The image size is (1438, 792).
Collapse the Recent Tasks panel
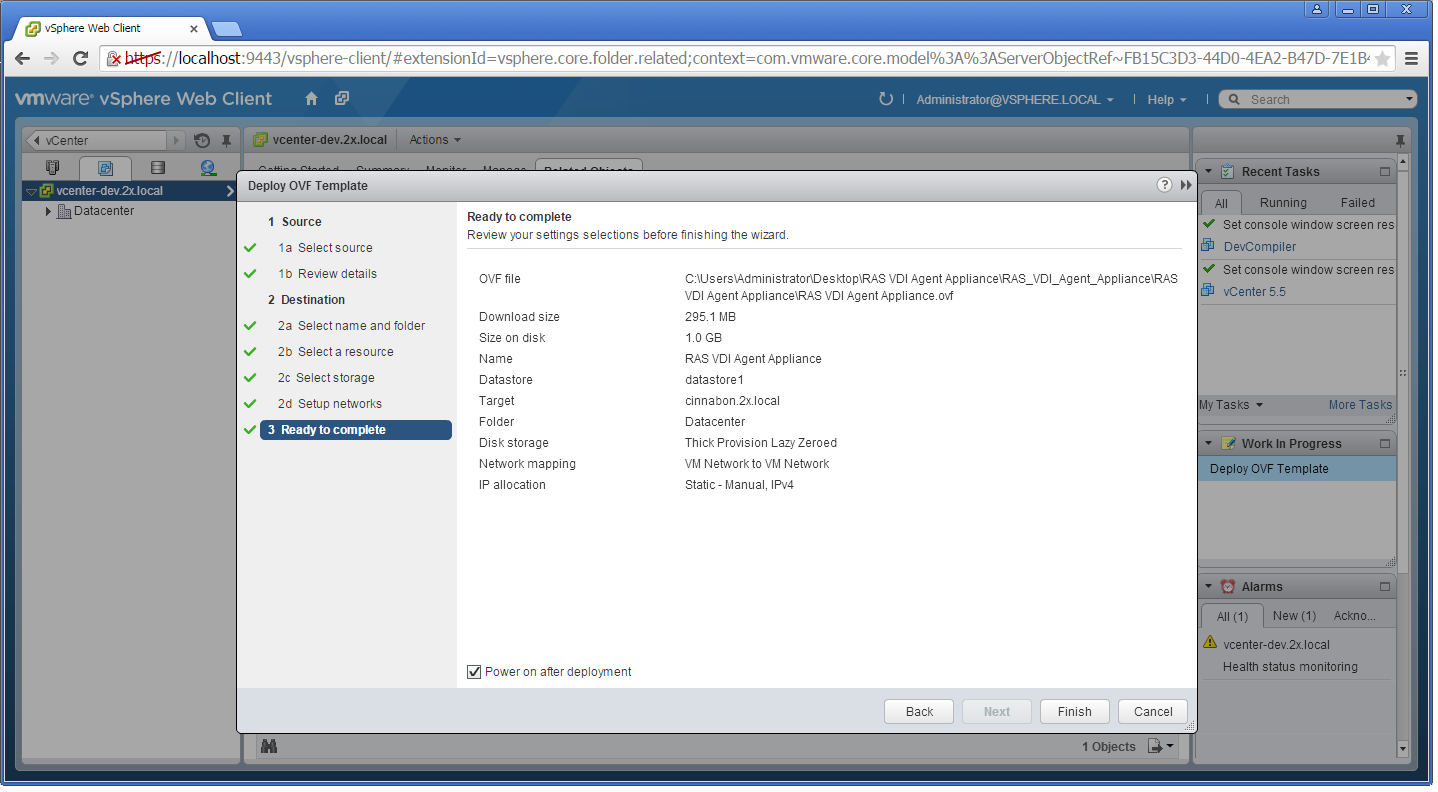coord(1208,172)
